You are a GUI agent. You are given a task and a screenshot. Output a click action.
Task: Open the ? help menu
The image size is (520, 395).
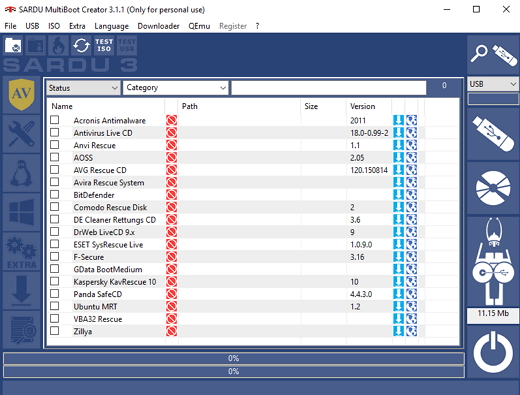click(257, 26)
